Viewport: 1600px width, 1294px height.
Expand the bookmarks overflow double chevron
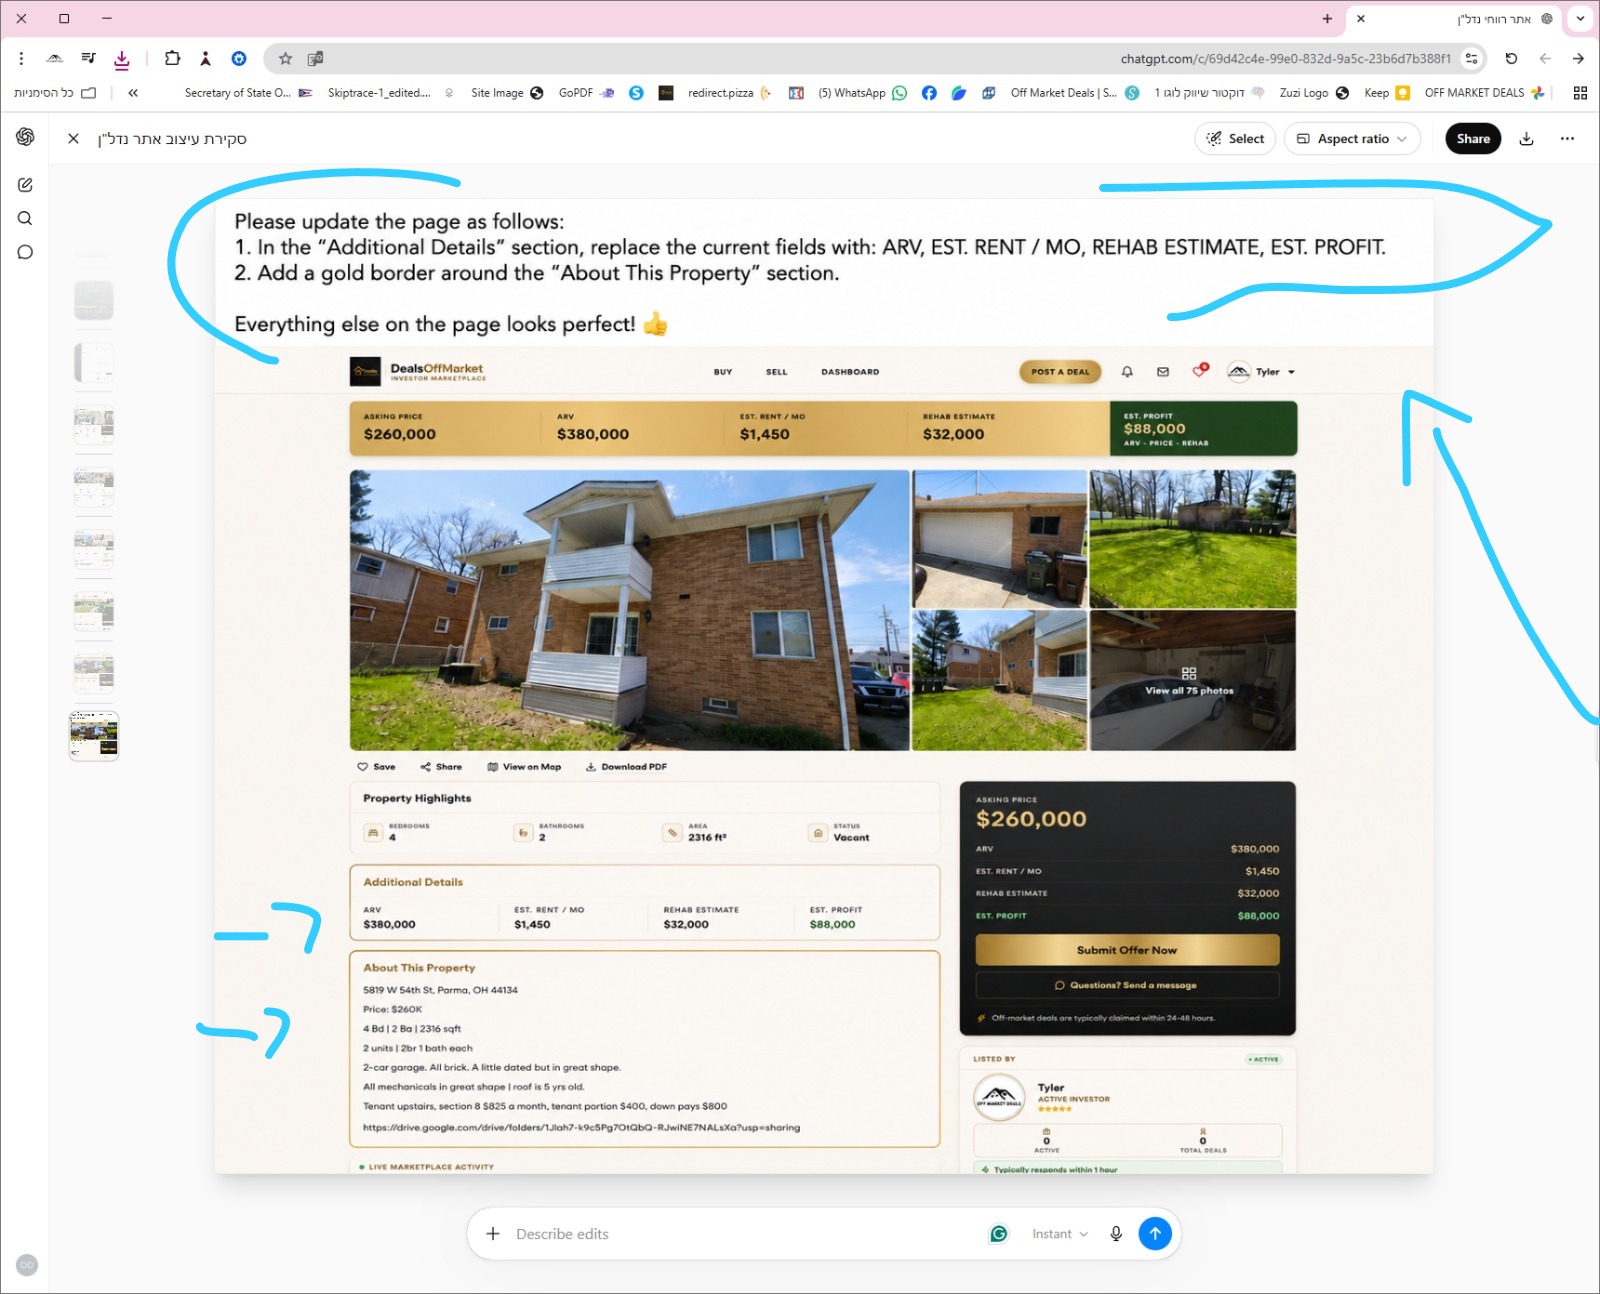pyautogui.click(x=133, y=93)
